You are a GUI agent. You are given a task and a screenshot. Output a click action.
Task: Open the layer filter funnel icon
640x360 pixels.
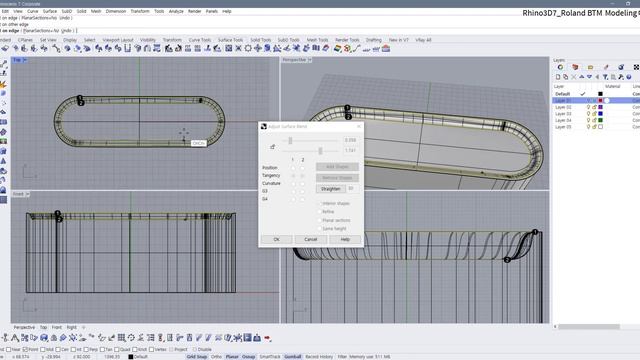pos(605,77)
